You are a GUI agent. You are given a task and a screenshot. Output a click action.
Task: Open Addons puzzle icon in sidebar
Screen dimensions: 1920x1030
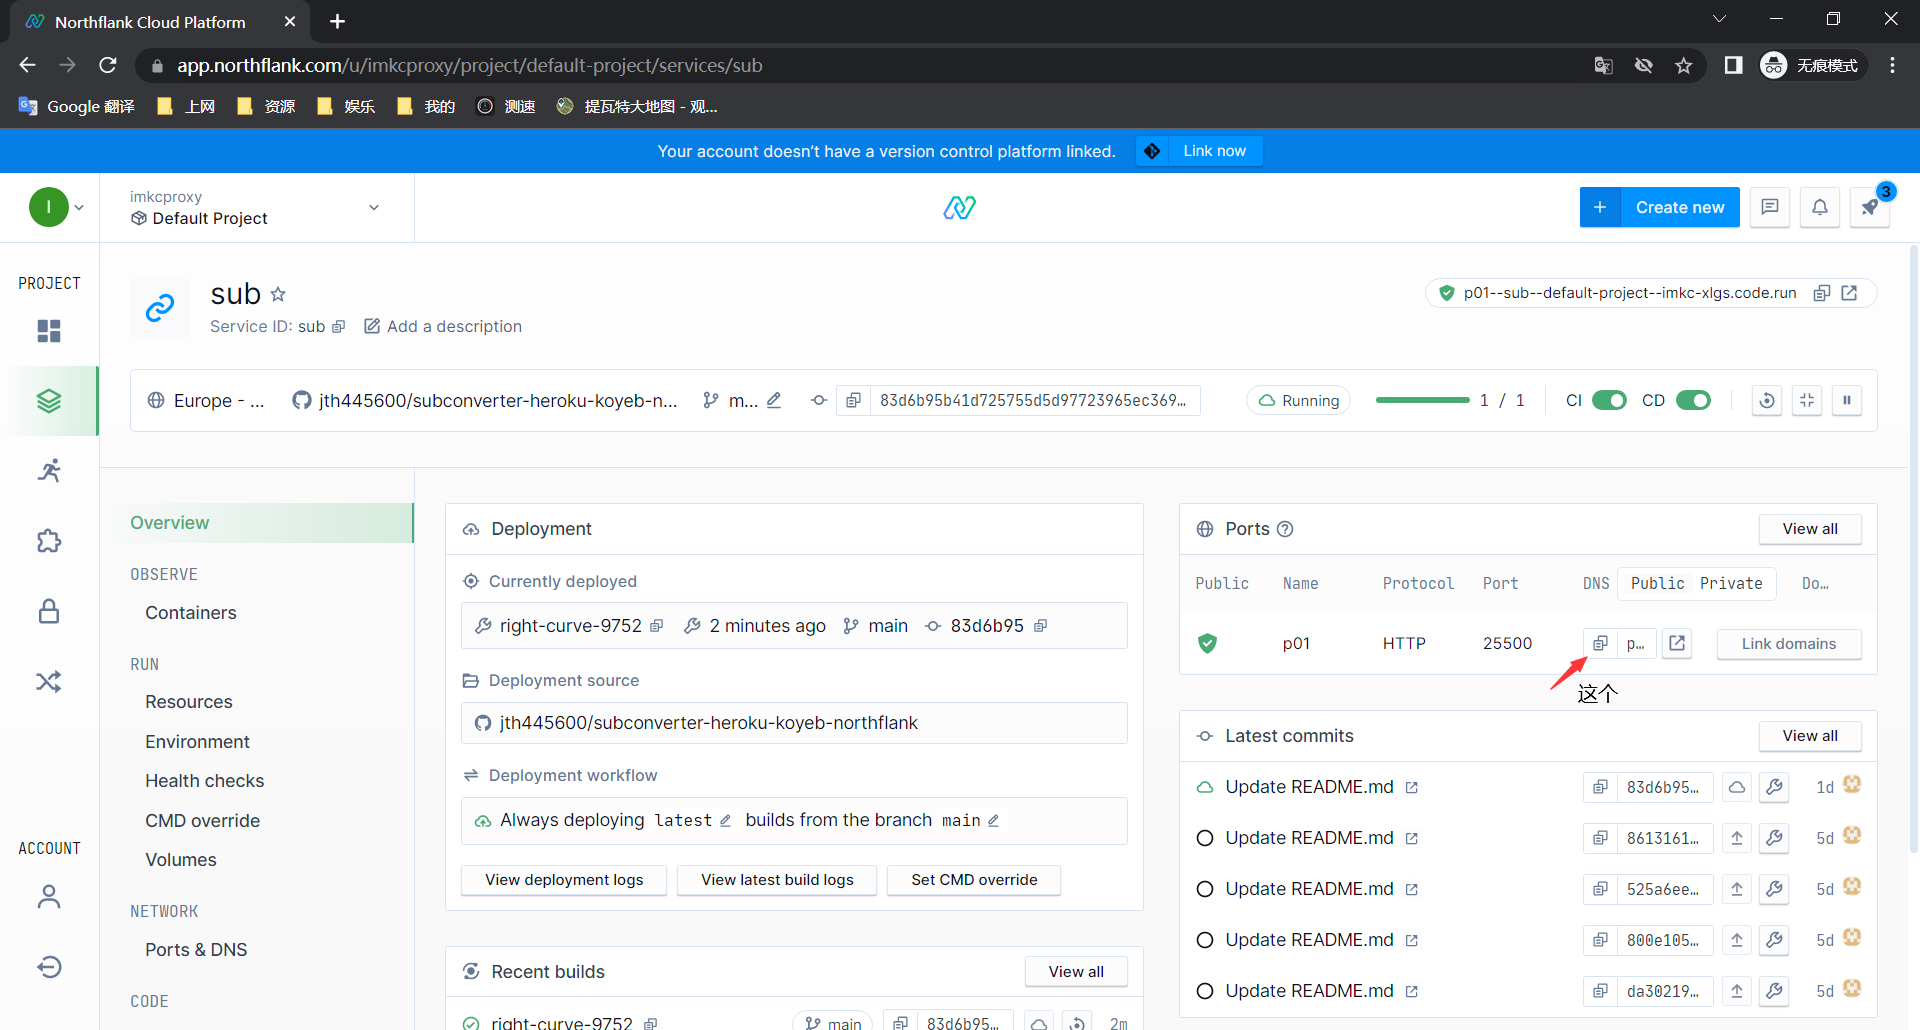pyautogui.click(x=49, y=541)
